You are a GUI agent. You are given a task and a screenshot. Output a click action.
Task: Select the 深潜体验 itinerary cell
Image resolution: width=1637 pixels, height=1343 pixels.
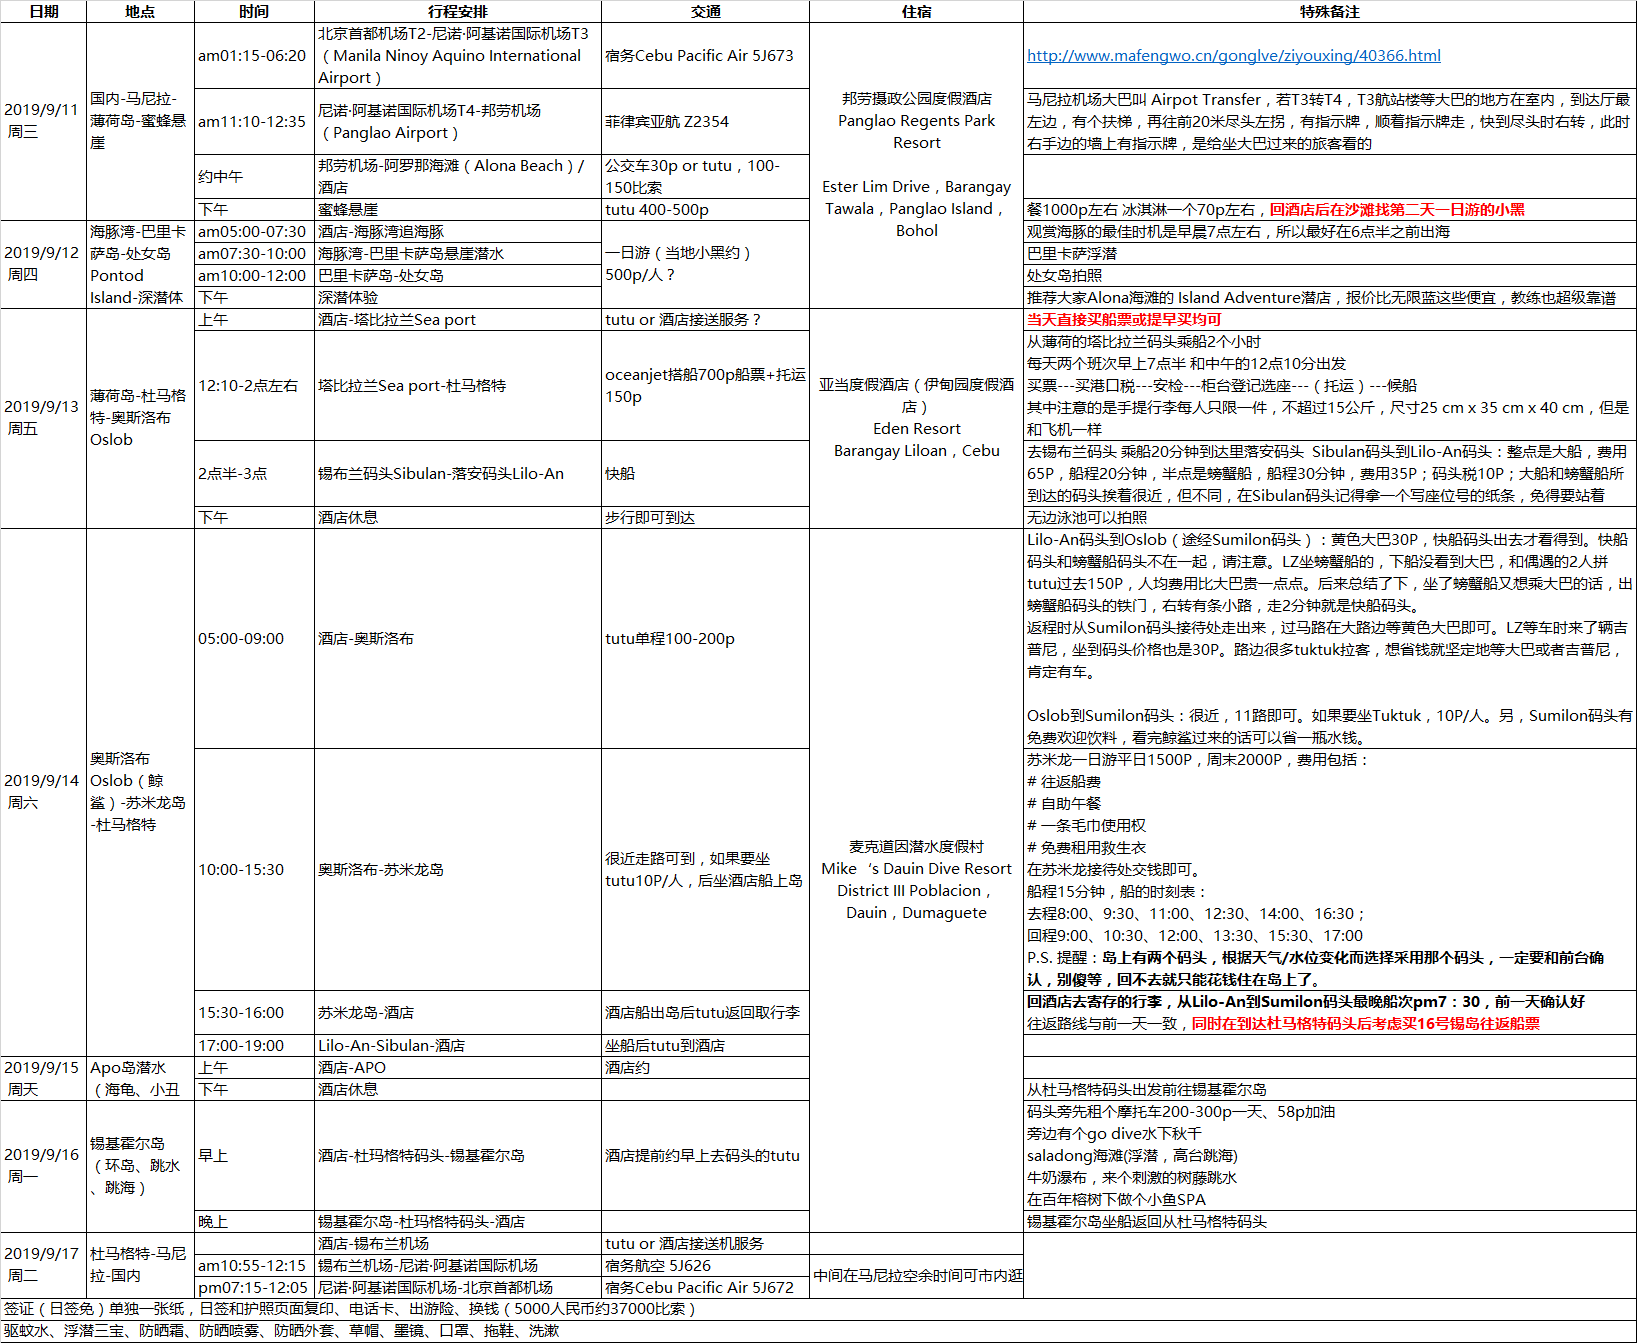pyautogui.click(x=458, y=298)
